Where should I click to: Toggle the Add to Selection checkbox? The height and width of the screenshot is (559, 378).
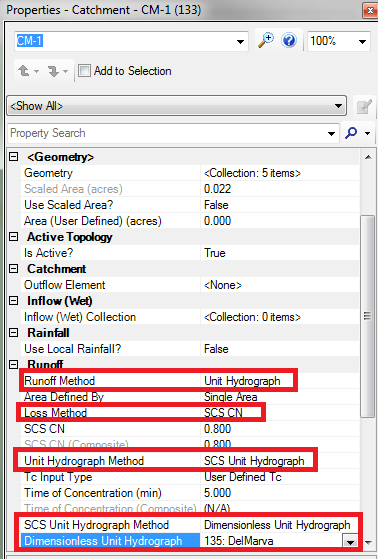84,71
